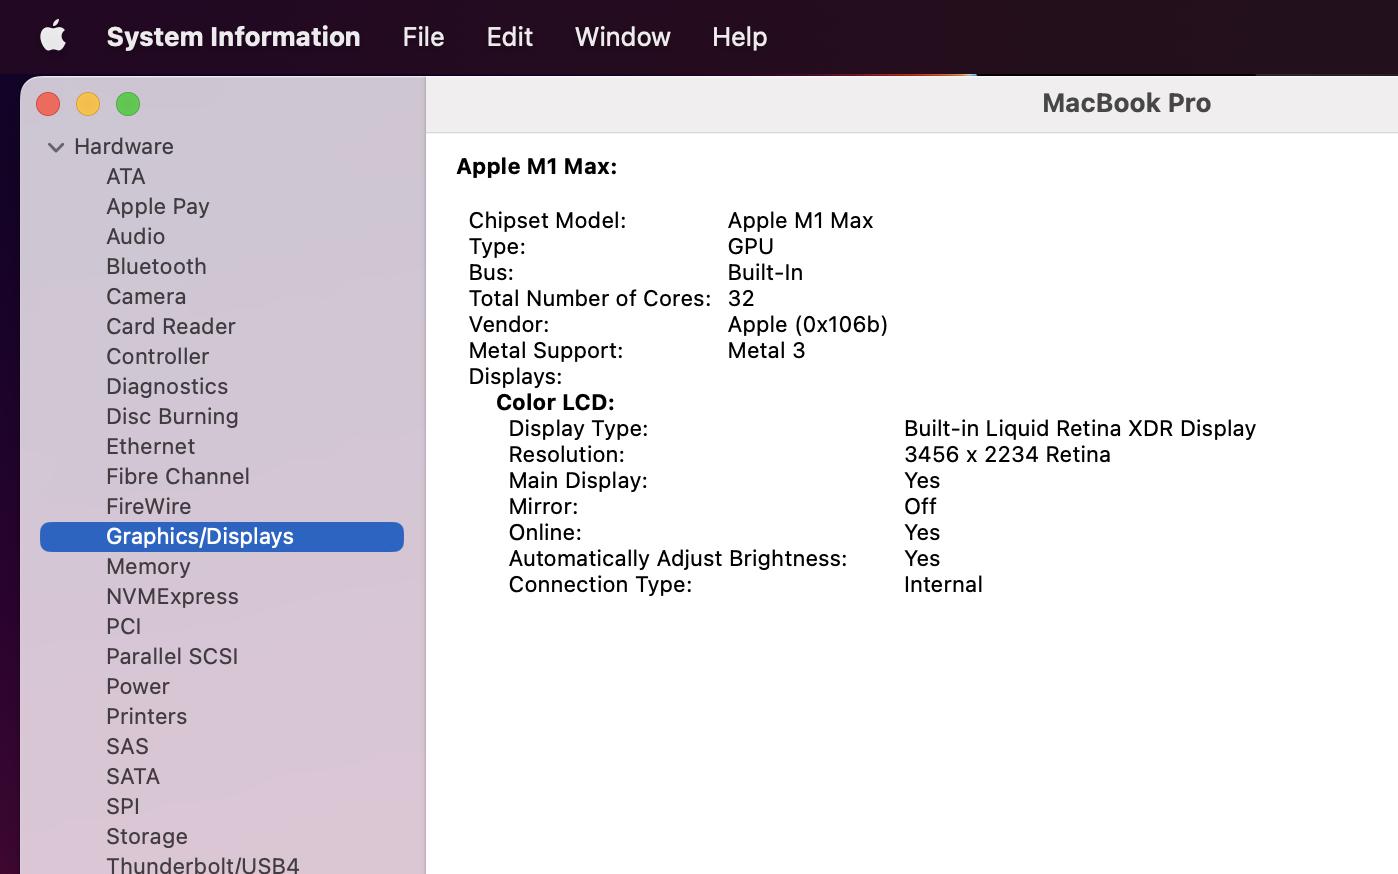This screenshot has width=1398, height=874.
Task: Click the red close window button
Action: (x=48, y=104)
